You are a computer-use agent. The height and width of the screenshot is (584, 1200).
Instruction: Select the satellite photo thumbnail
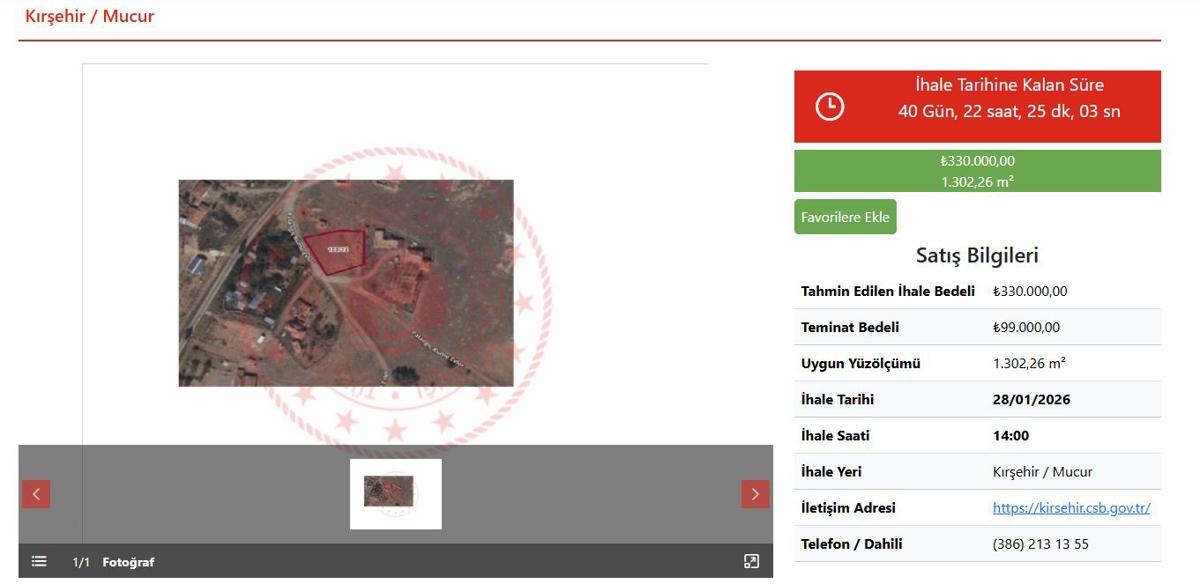[x=395, y=493]
